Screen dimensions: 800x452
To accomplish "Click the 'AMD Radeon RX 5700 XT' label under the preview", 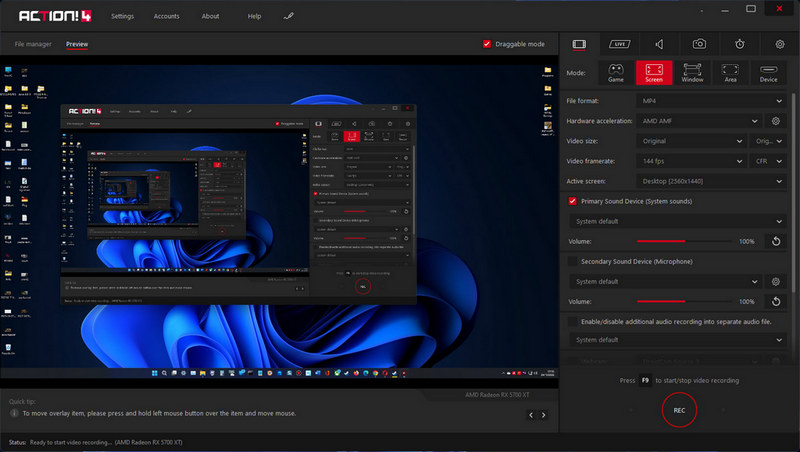I will pos(497,395).
